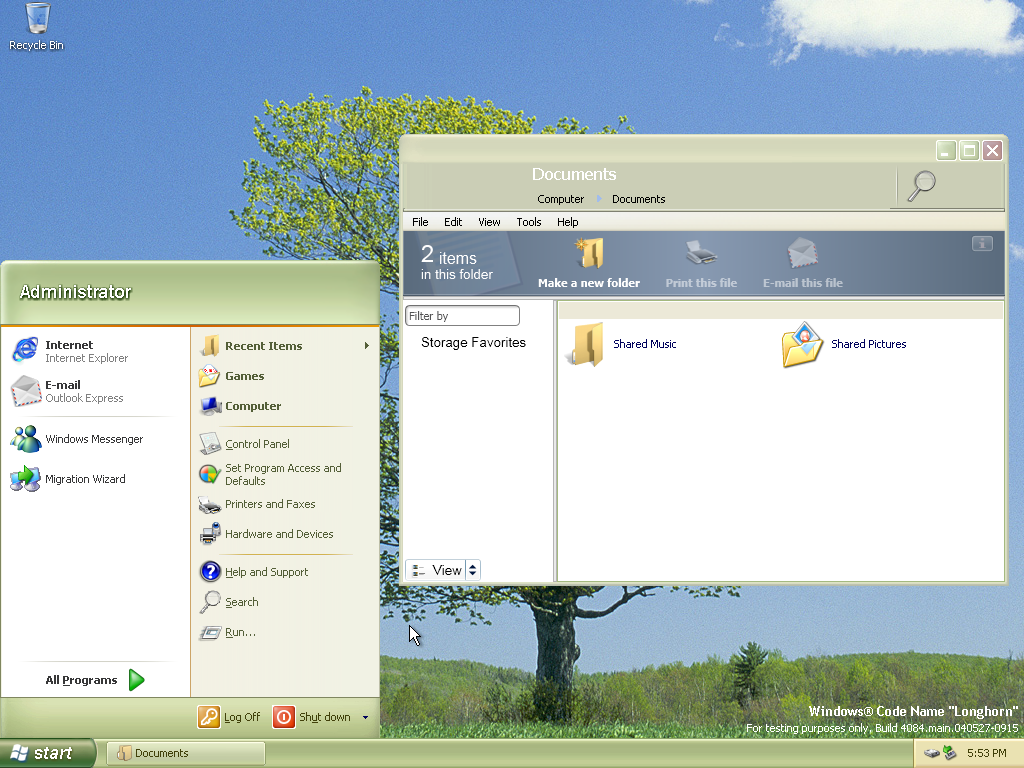Open the View dropdown in the left pane
The height and width of the screenshot is (768, 1024).
(x=473, y=570)
